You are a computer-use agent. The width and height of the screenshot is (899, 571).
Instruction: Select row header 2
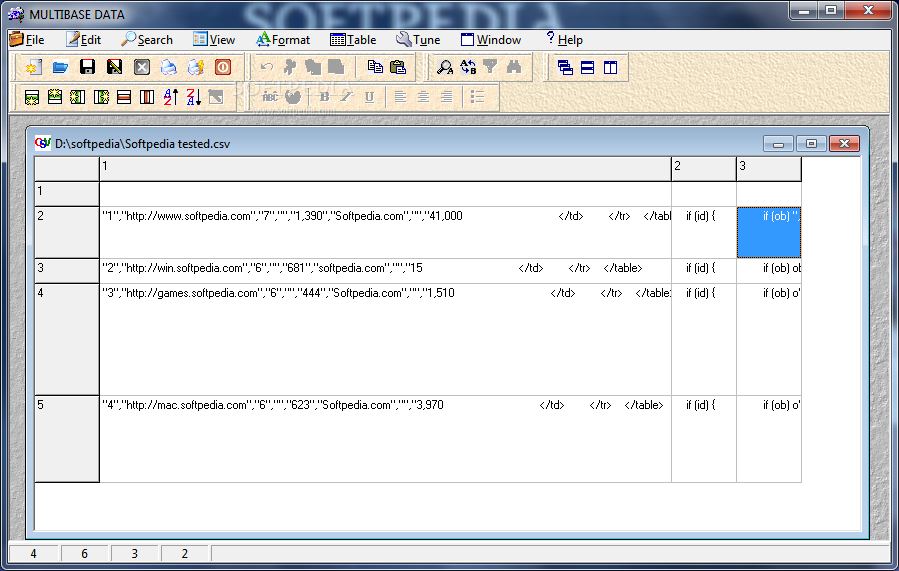tap(67, 232)
